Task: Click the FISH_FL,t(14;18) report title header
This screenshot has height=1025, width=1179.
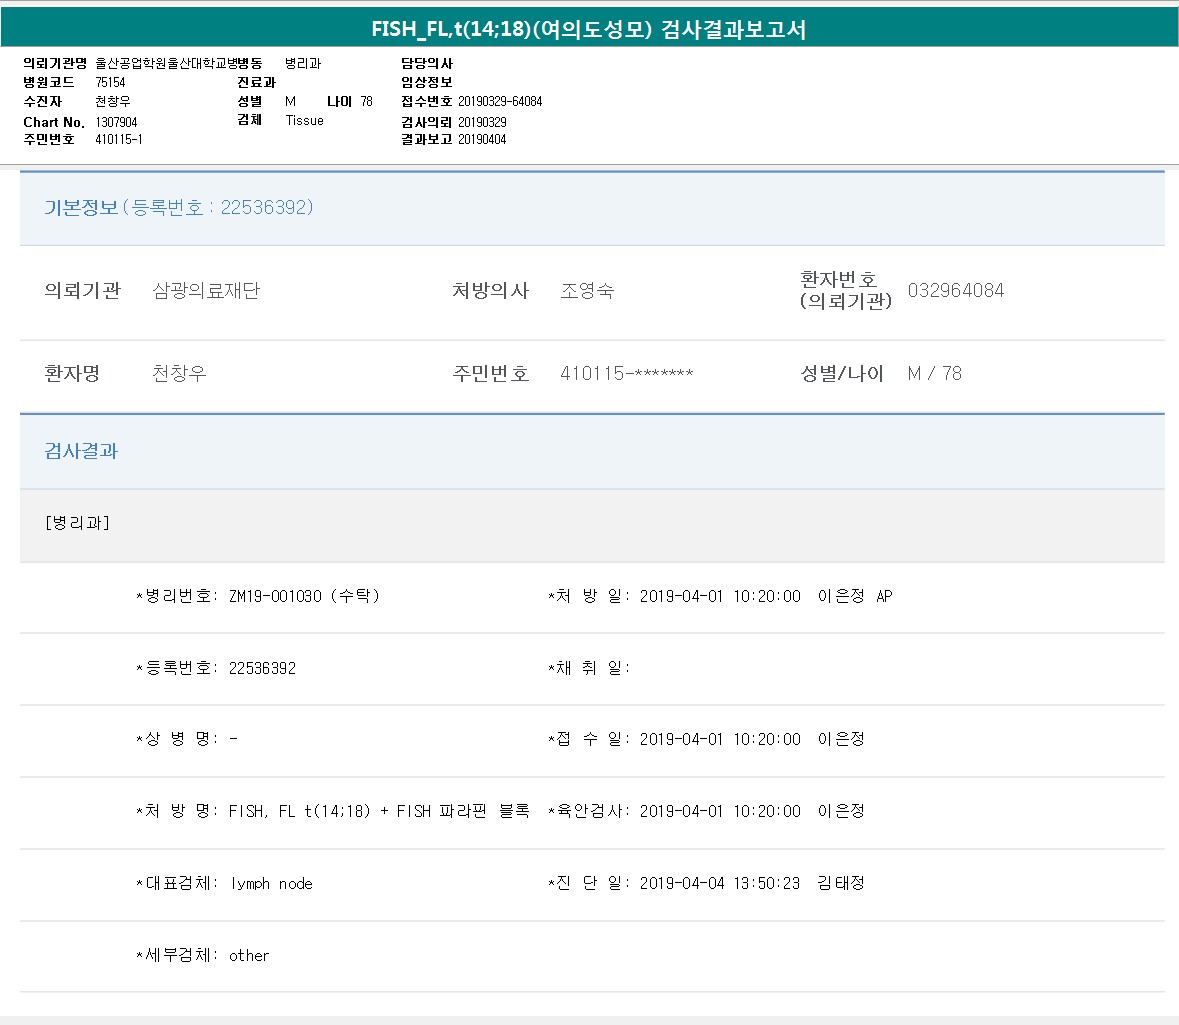Action: (588, 29)
